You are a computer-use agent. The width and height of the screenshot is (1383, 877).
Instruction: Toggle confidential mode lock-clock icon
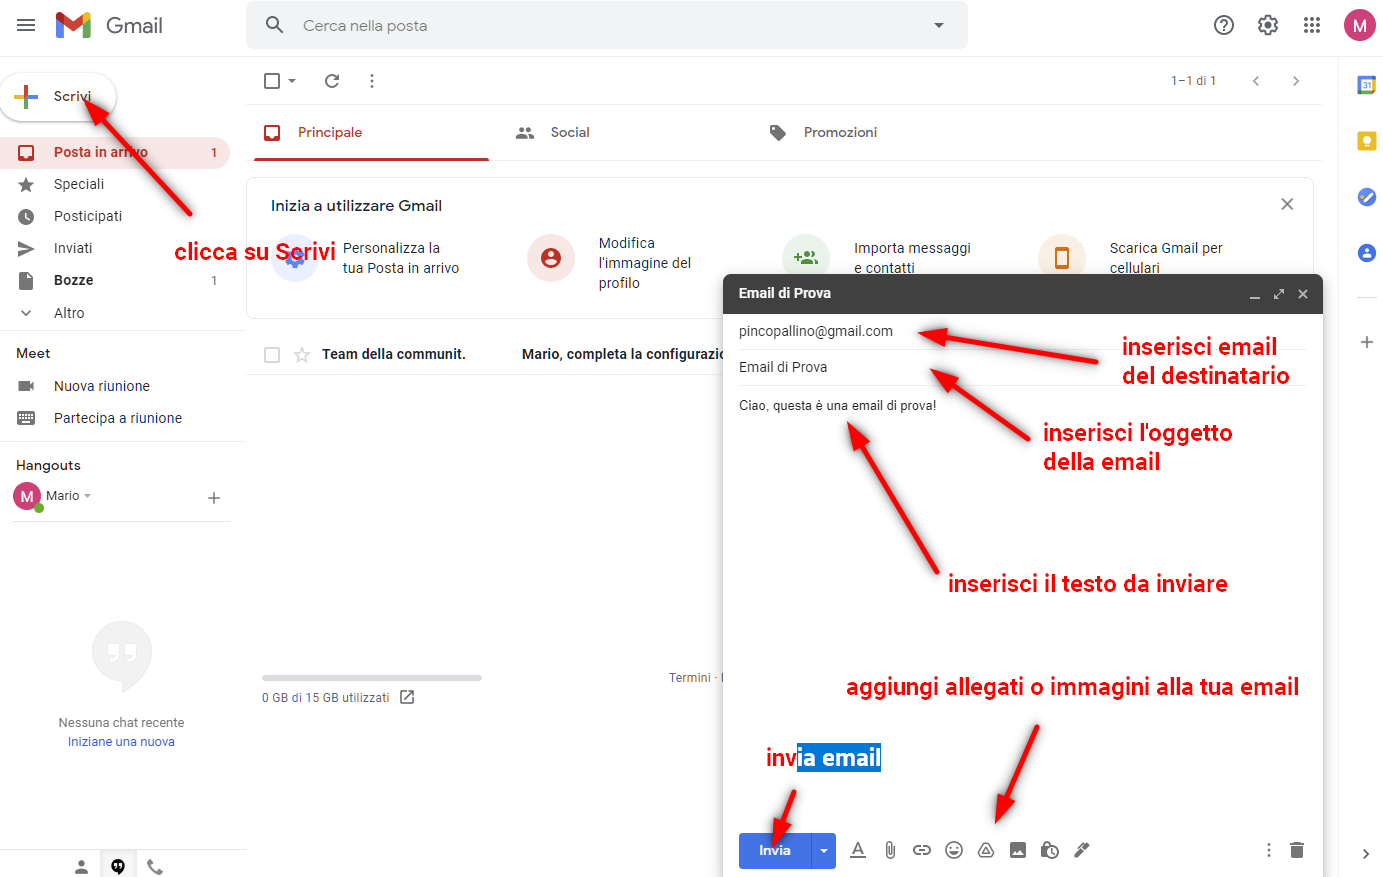point(1050,850)
